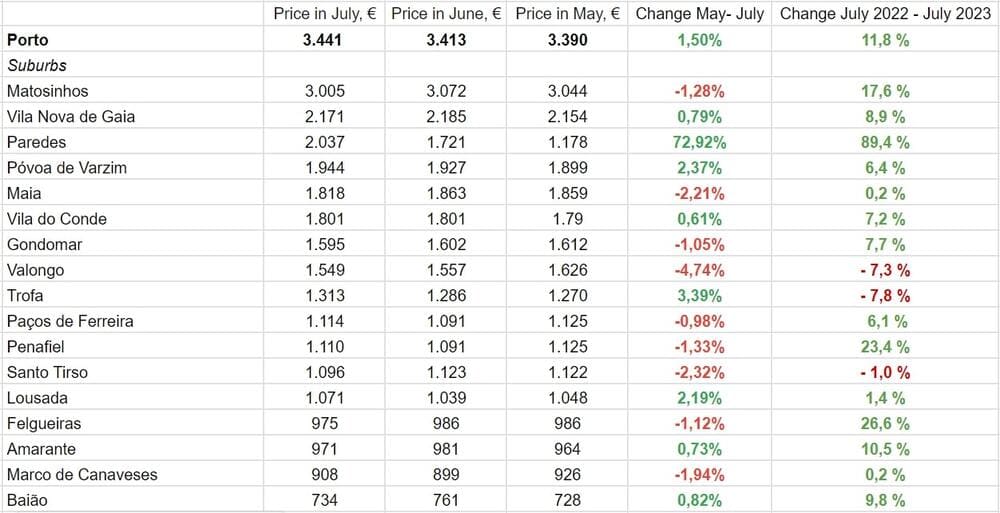Viewport: 1000px width, 513px height.
Task: Click Trofa's - 7,8 % yearly change
Action: tap(884, 296)
